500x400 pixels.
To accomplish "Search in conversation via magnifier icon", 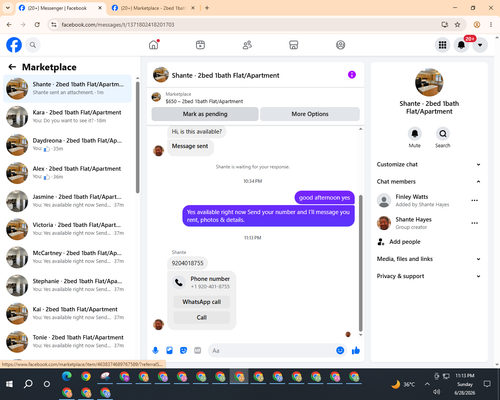I will coord(443,134).
